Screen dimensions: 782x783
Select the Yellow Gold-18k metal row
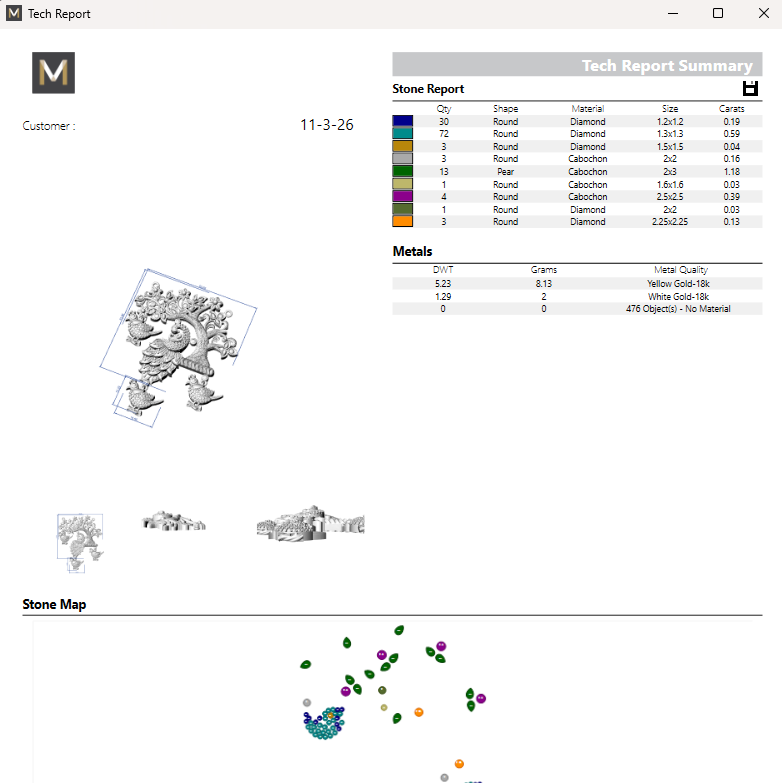577,284
